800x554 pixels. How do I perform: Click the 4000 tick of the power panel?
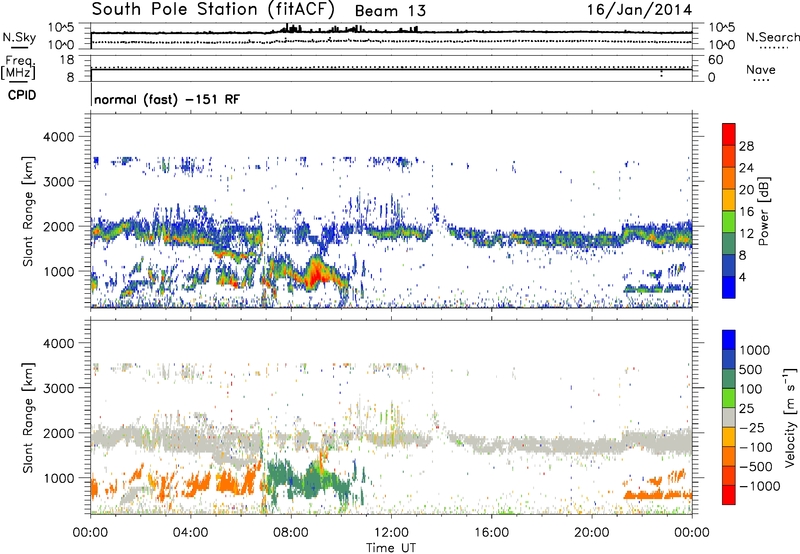59,137
